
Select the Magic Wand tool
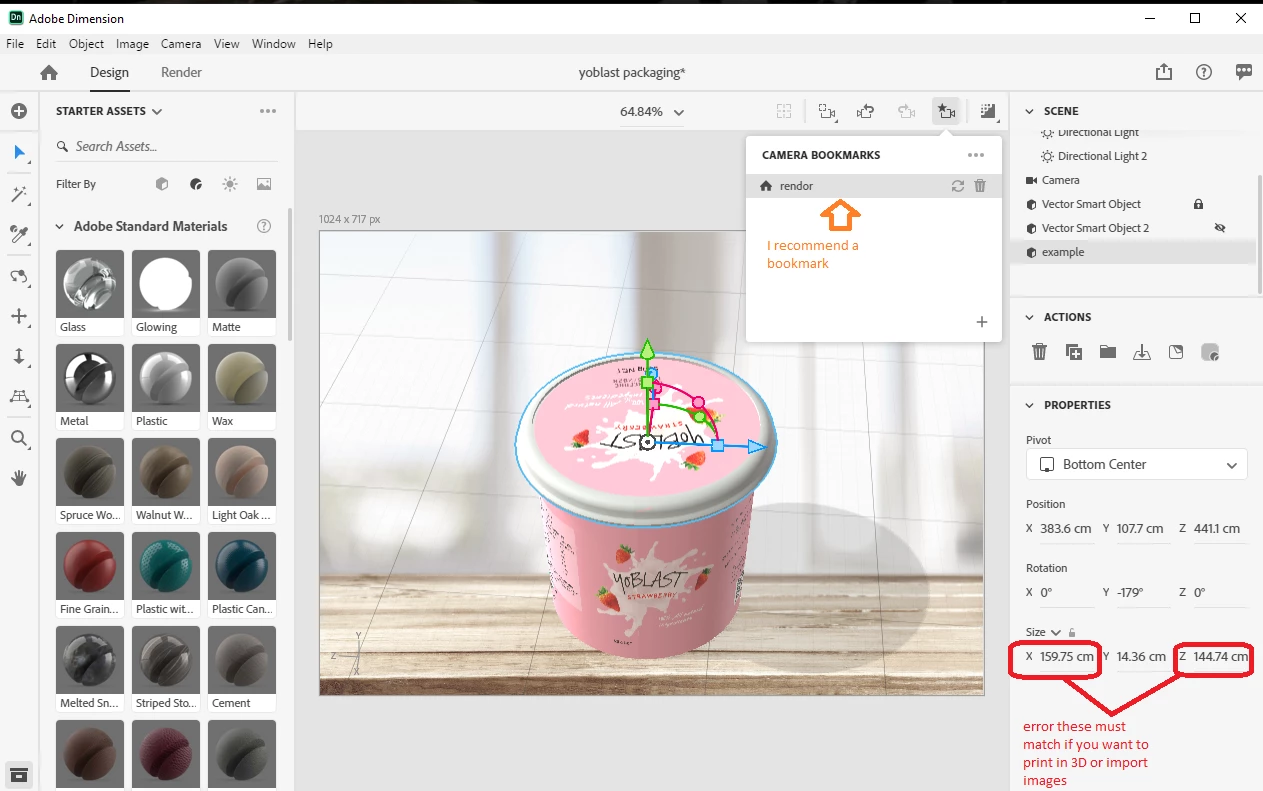(19, 193)
